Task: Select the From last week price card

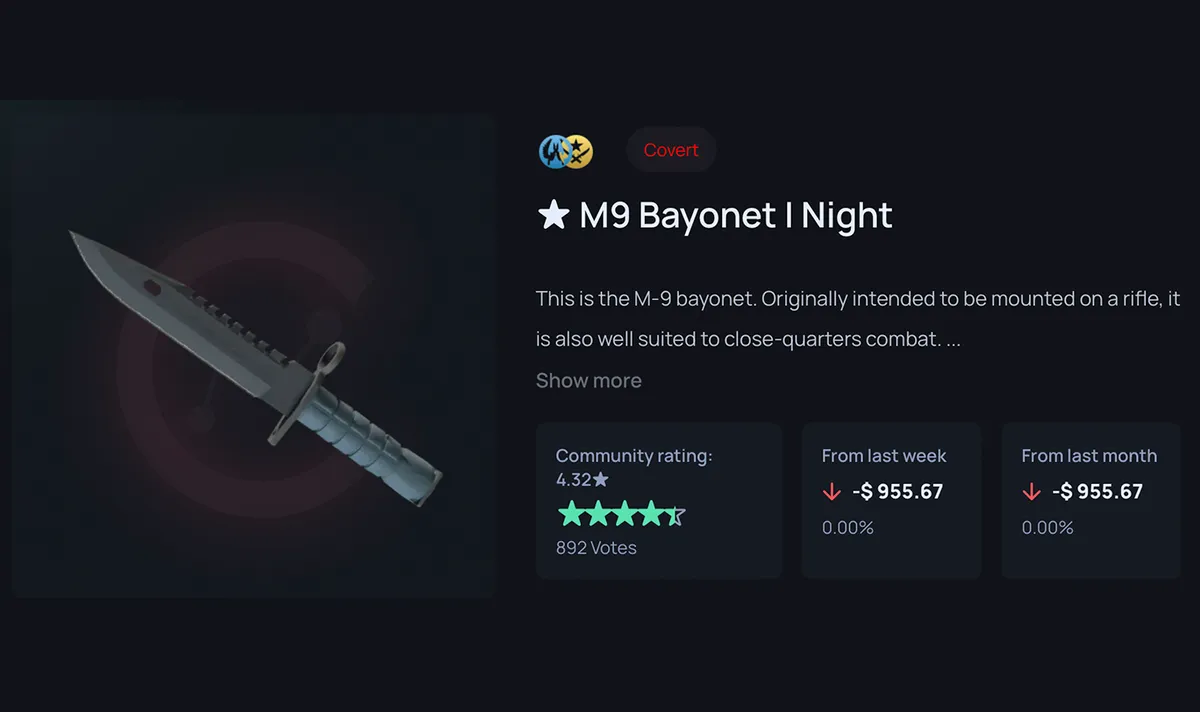Action: point(891,500)
